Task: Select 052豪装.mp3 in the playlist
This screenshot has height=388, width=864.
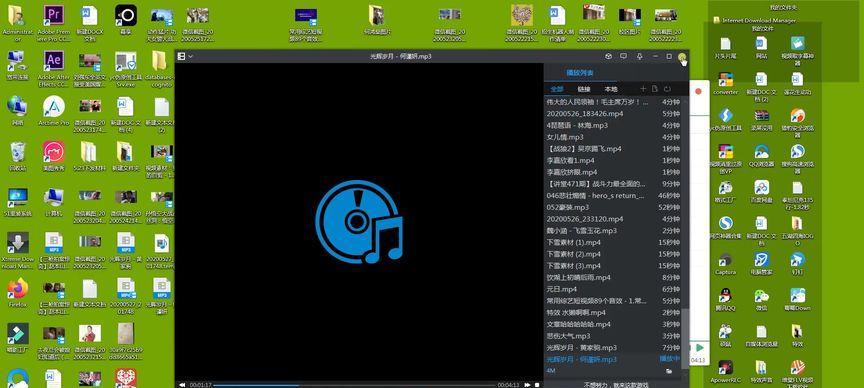Action: (x=613, y=207)
